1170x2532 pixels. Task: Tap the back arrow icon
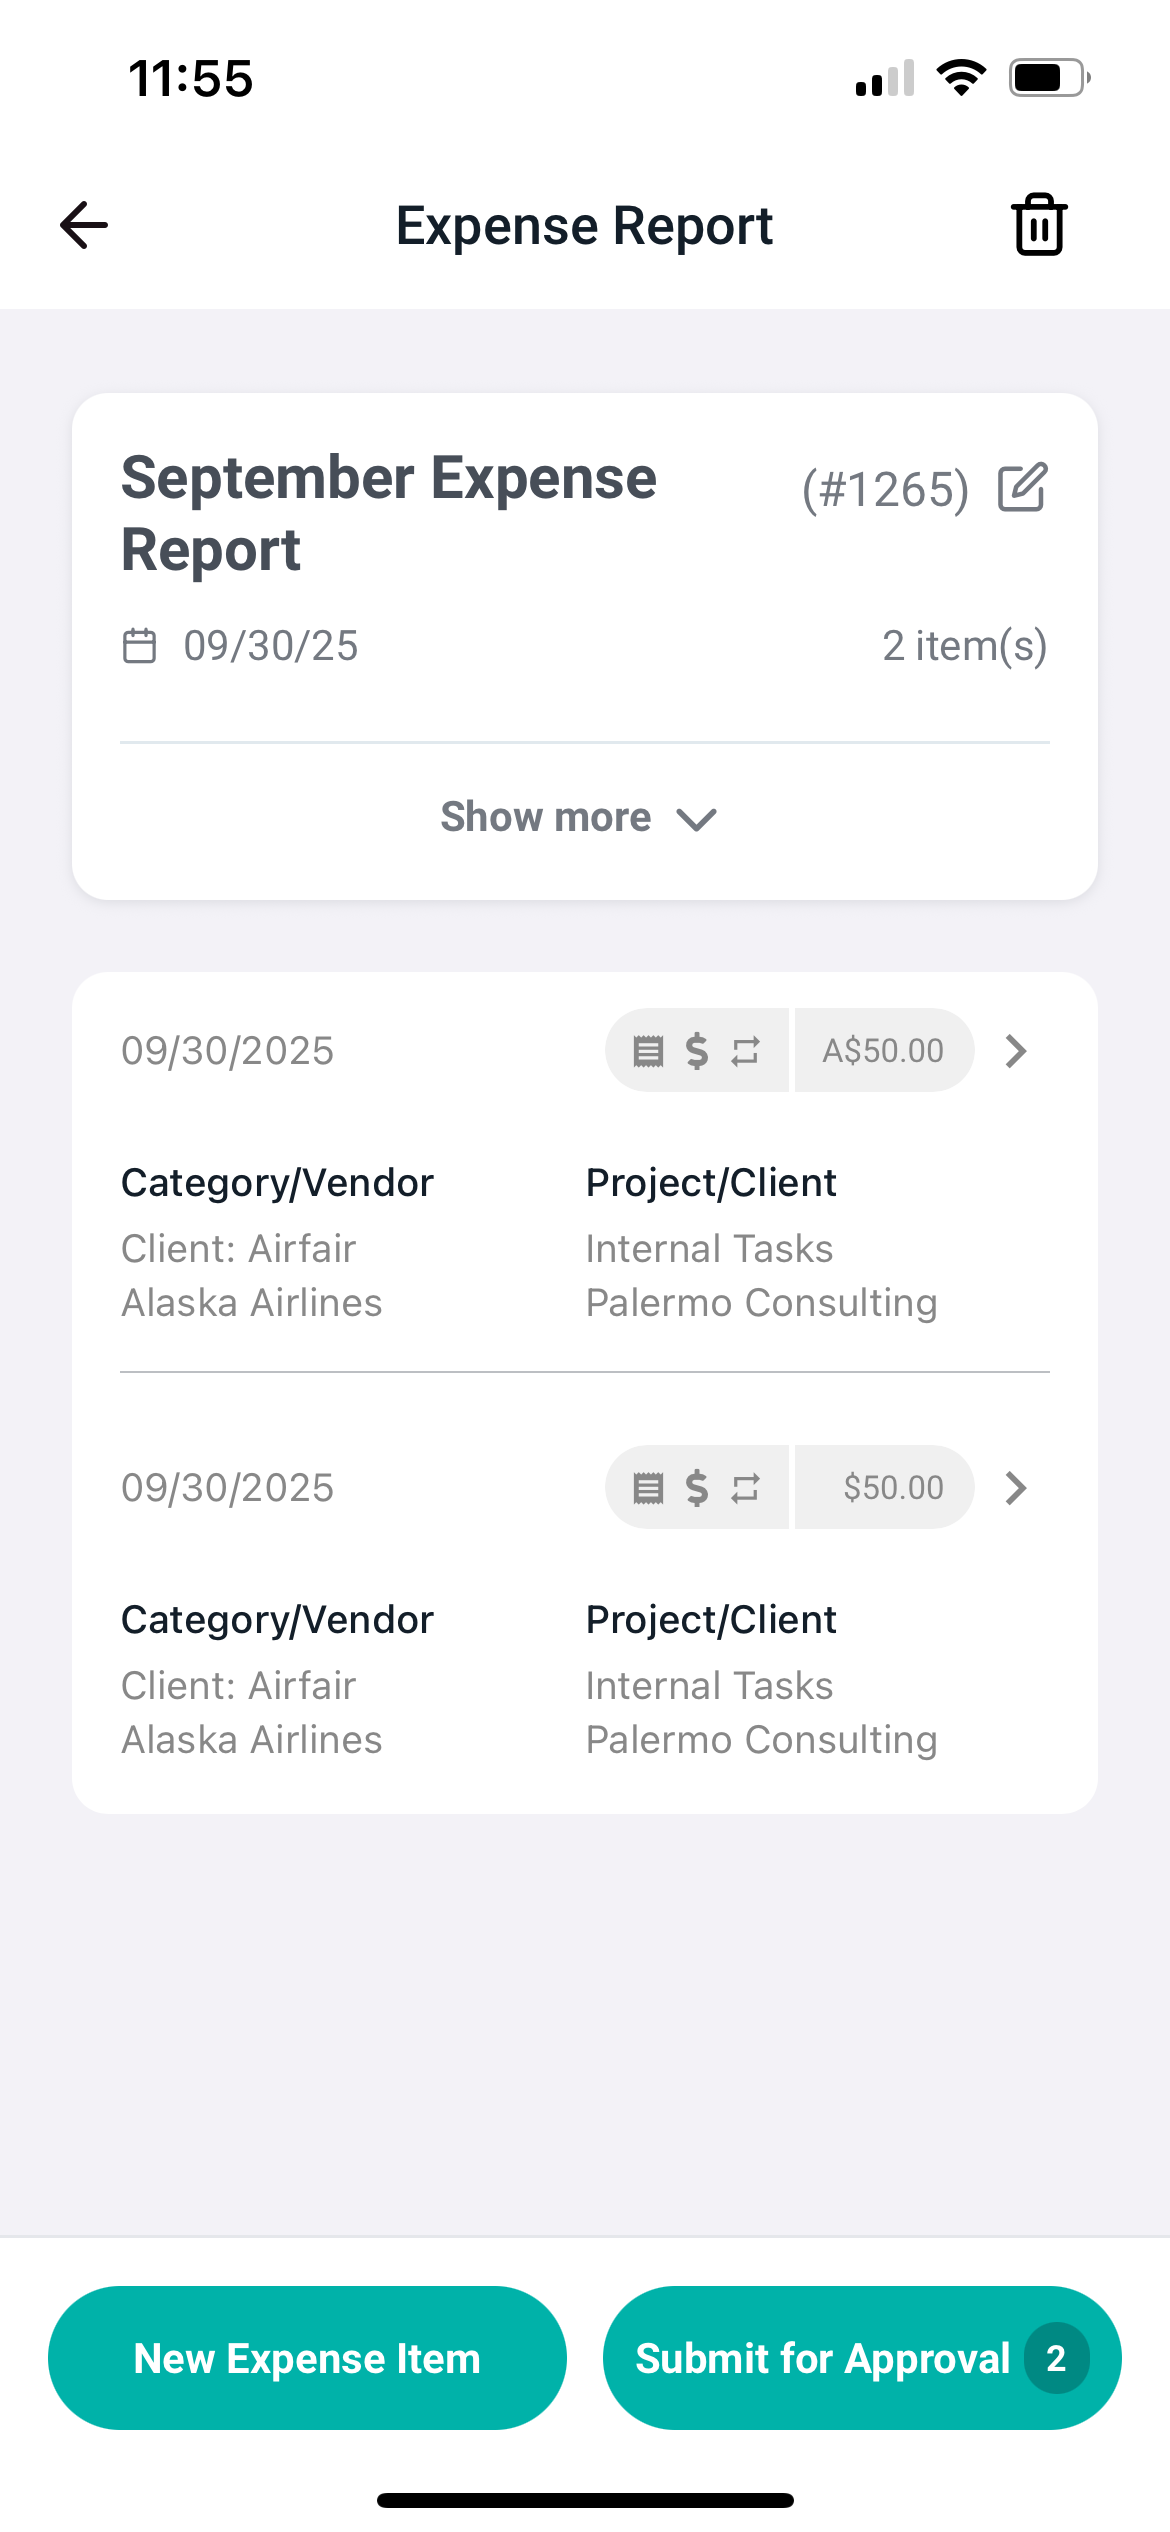pyautogui.click(x=84, y=225)
